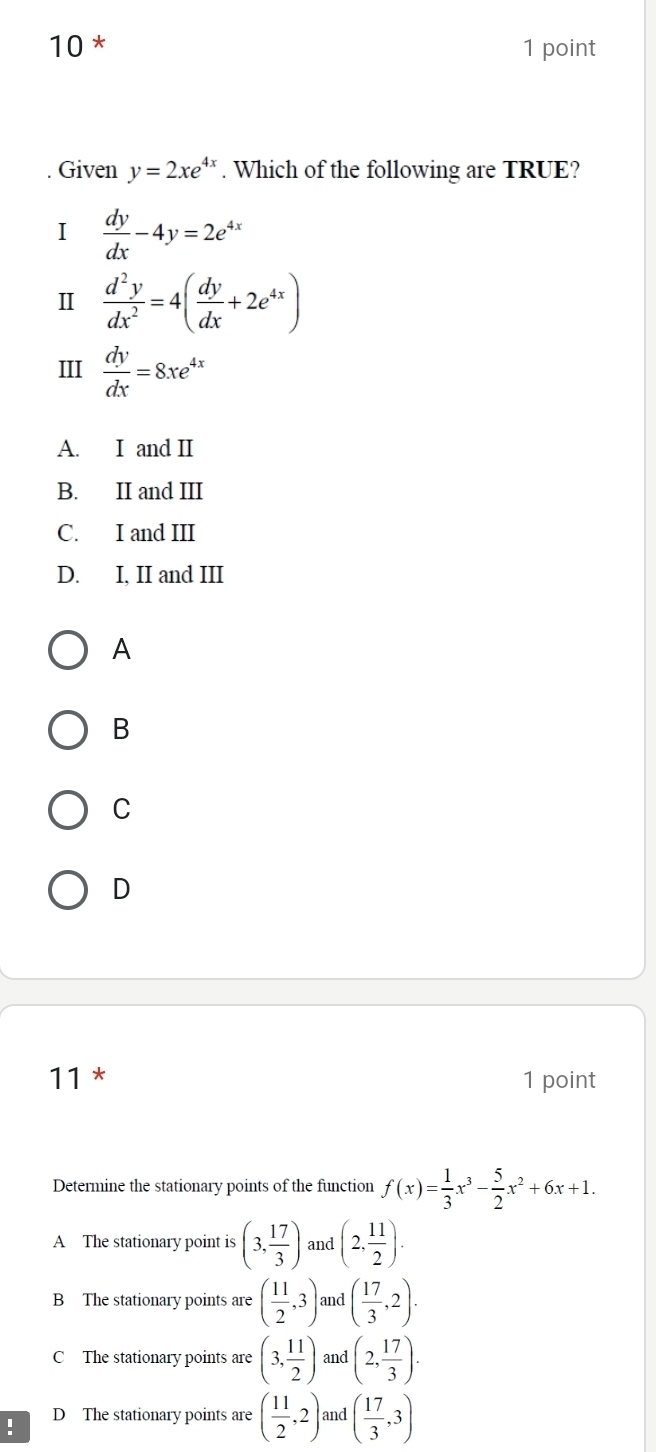Image resolution: width=656 pixels, height=1452 pixels.
Task: Click the choice text "B. II and III"
Action: tap(131, 491)
